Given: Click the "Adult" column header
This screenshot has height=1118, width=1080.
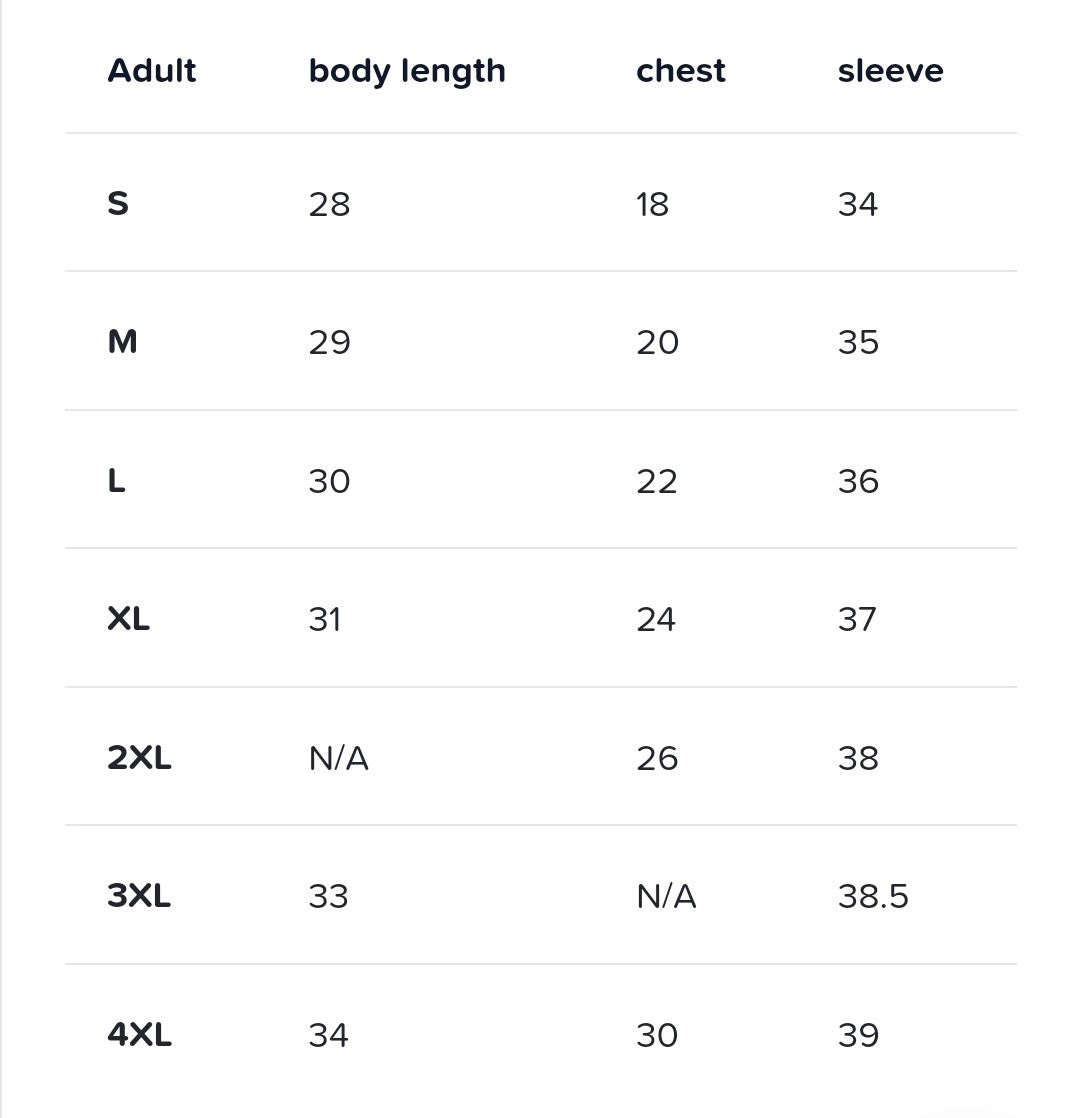Looking at the screenshot, I should coord(152,71).
